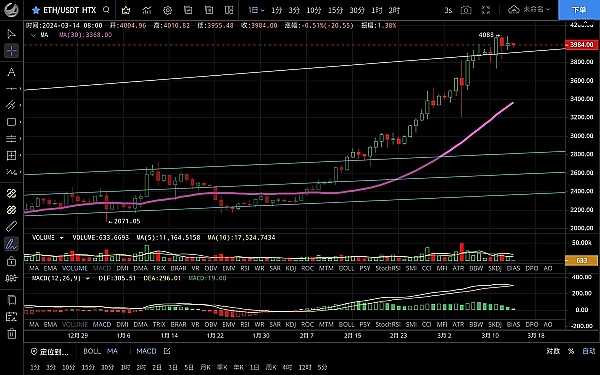The image size is (600, 375).
Task: Open the VOLUME indicator dropdown arrow
Action: pos(61,238)
